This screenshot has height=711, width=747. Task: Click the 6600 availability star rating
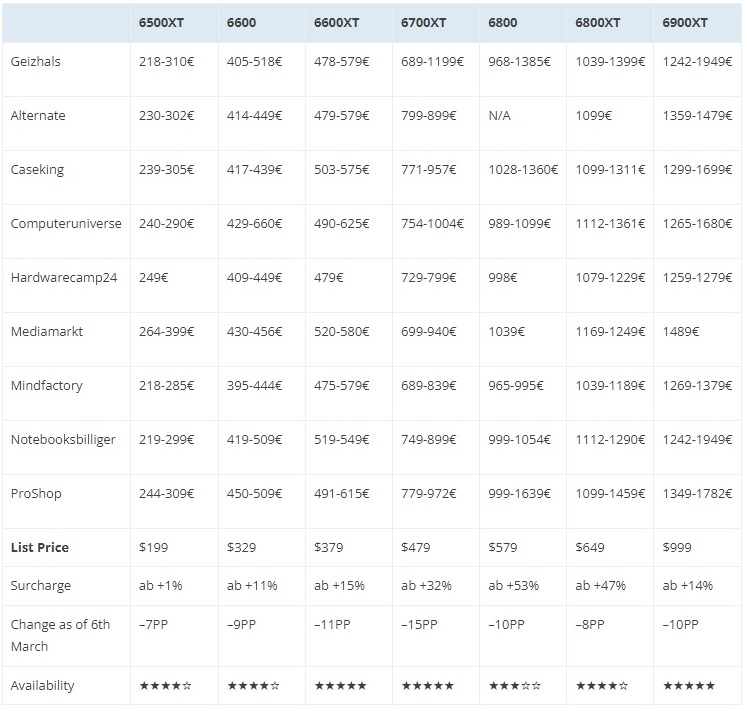coord(252,686)
